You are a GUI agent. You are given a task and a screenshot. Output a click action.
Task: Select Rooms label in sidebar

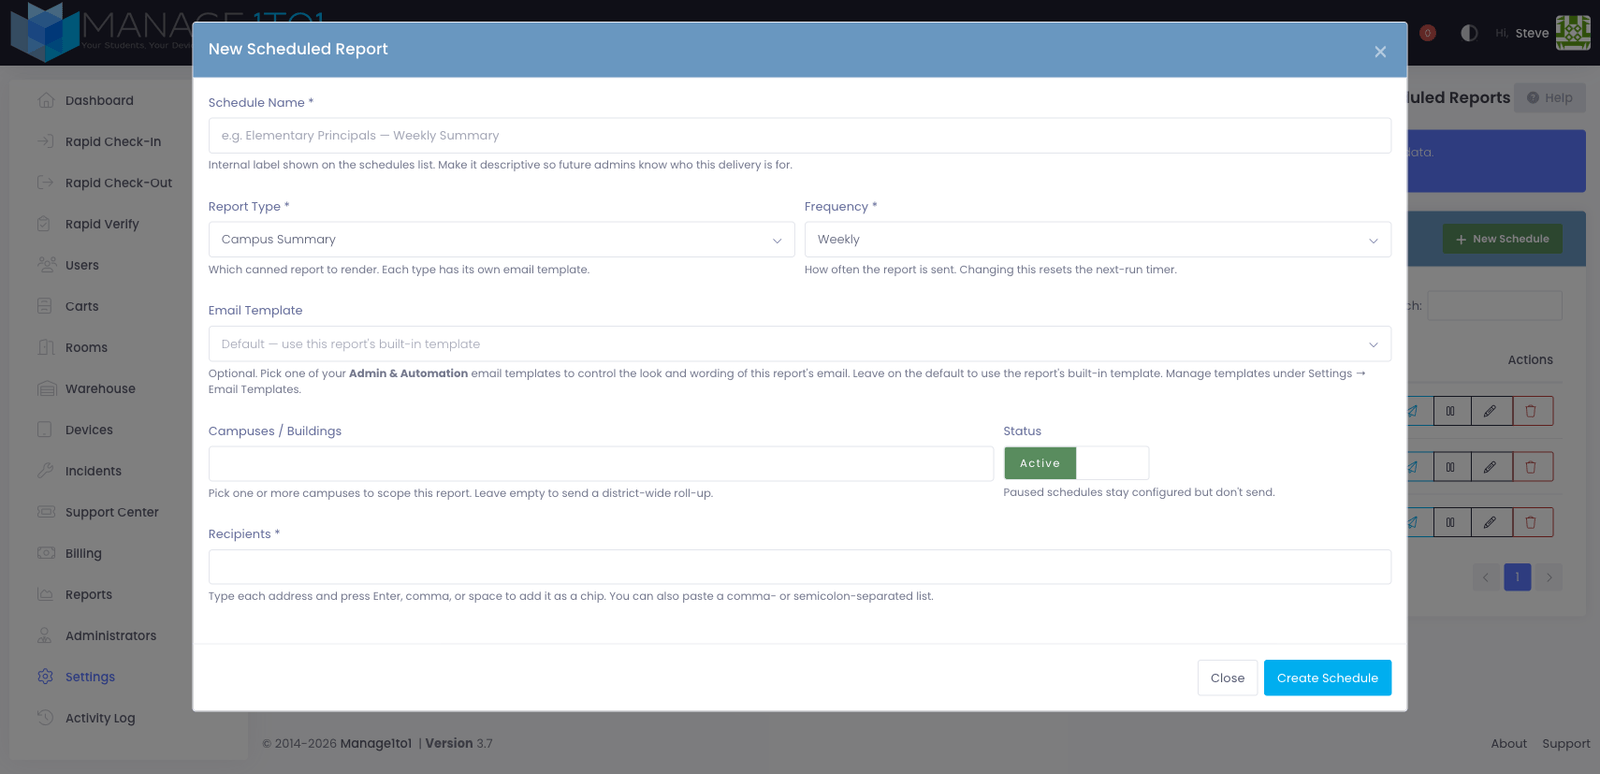[x=86, y=348]
